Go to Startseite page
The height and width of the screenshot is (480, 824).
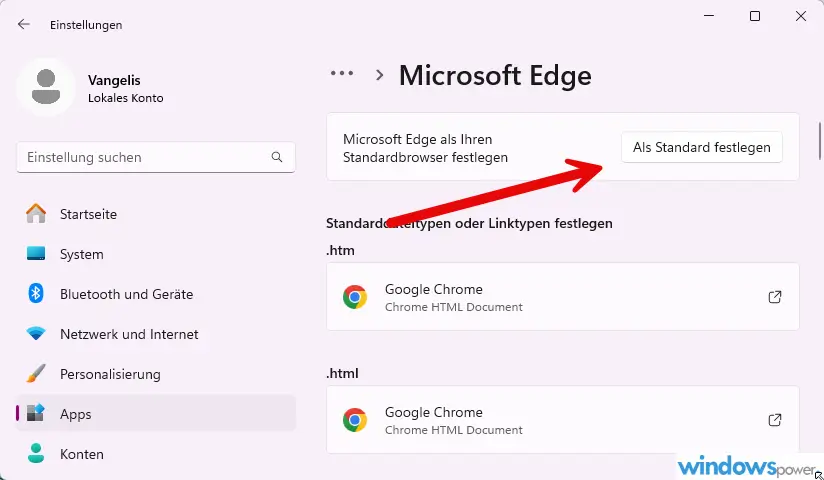coord(156,214)
